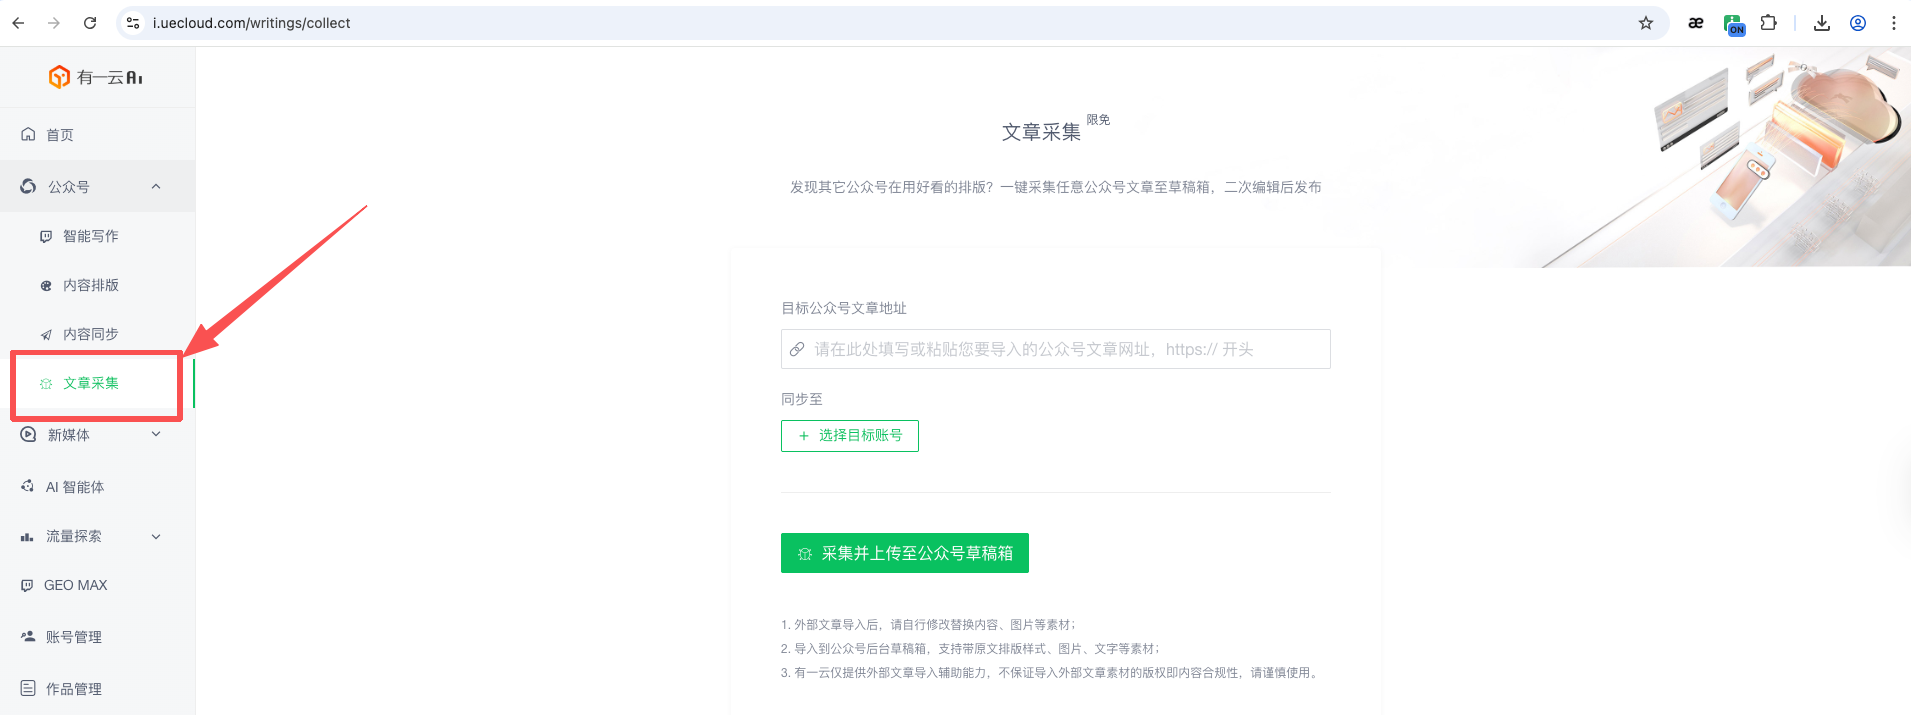
Task: Reload the page using refresh icon
Action: (x=90, y=23)
